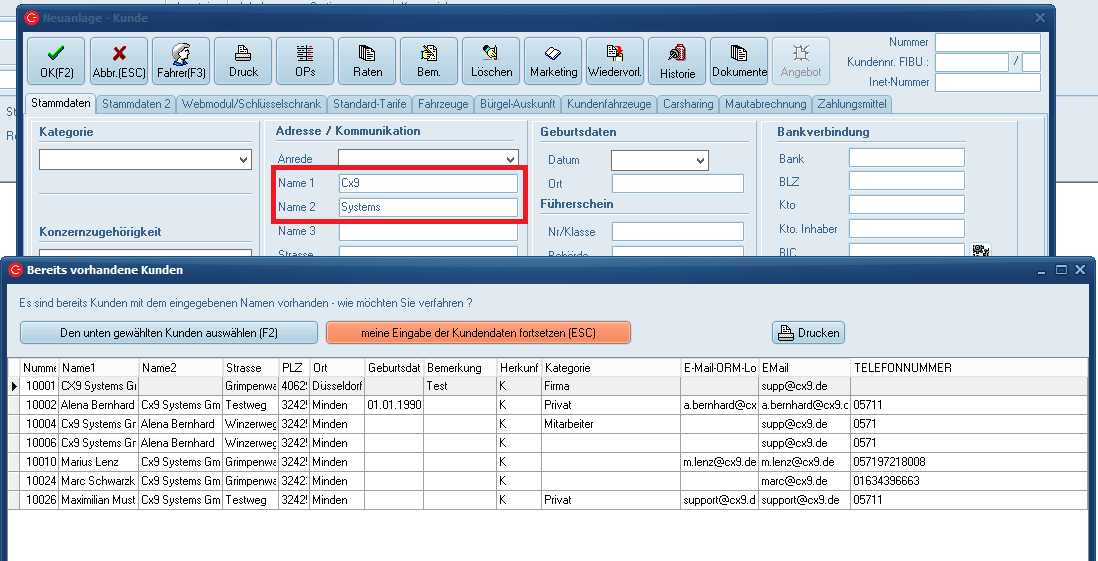Click 'meine Eingabe der Kundendaten fortsetzen (ESC)'
Screen dimensions: 1098x561
coord(478,332)
